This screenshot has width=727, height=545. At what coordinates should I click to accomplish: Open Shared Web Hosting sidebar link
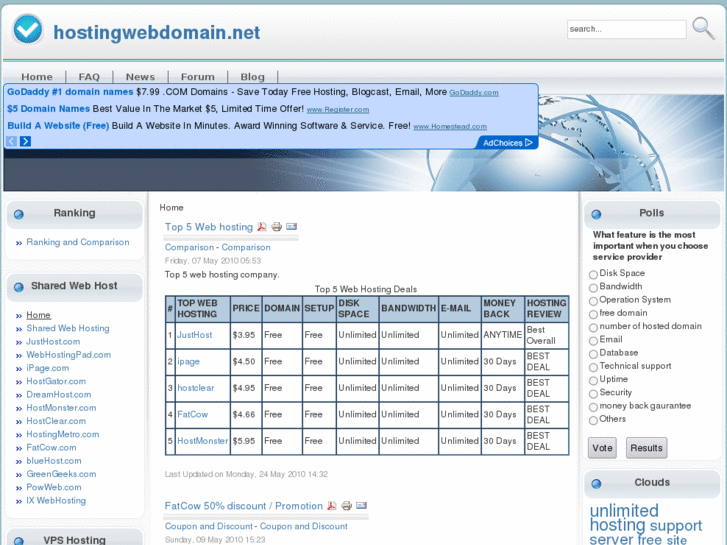tap(68, 328)
